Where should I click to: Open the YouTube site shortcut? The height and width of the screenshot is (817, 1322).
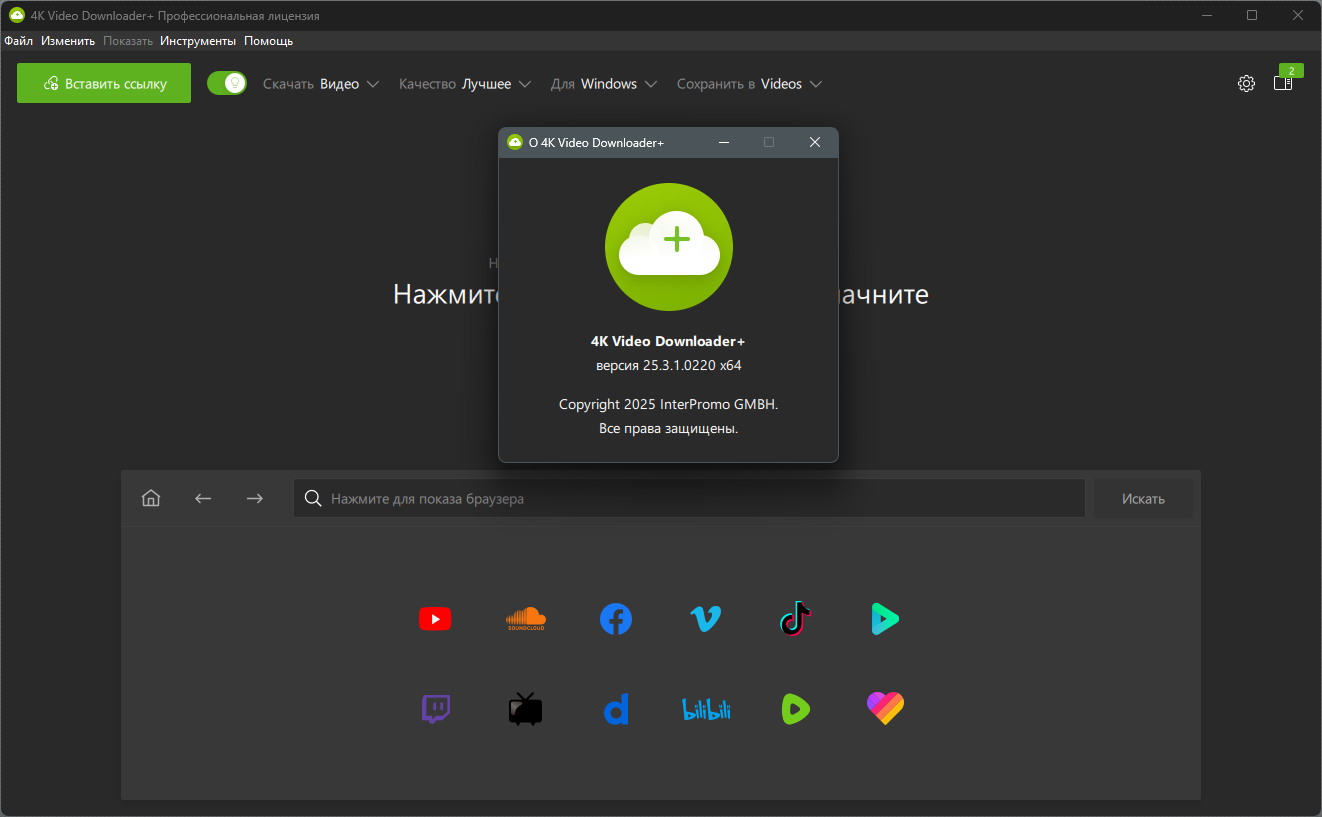[x=435, y=620]
